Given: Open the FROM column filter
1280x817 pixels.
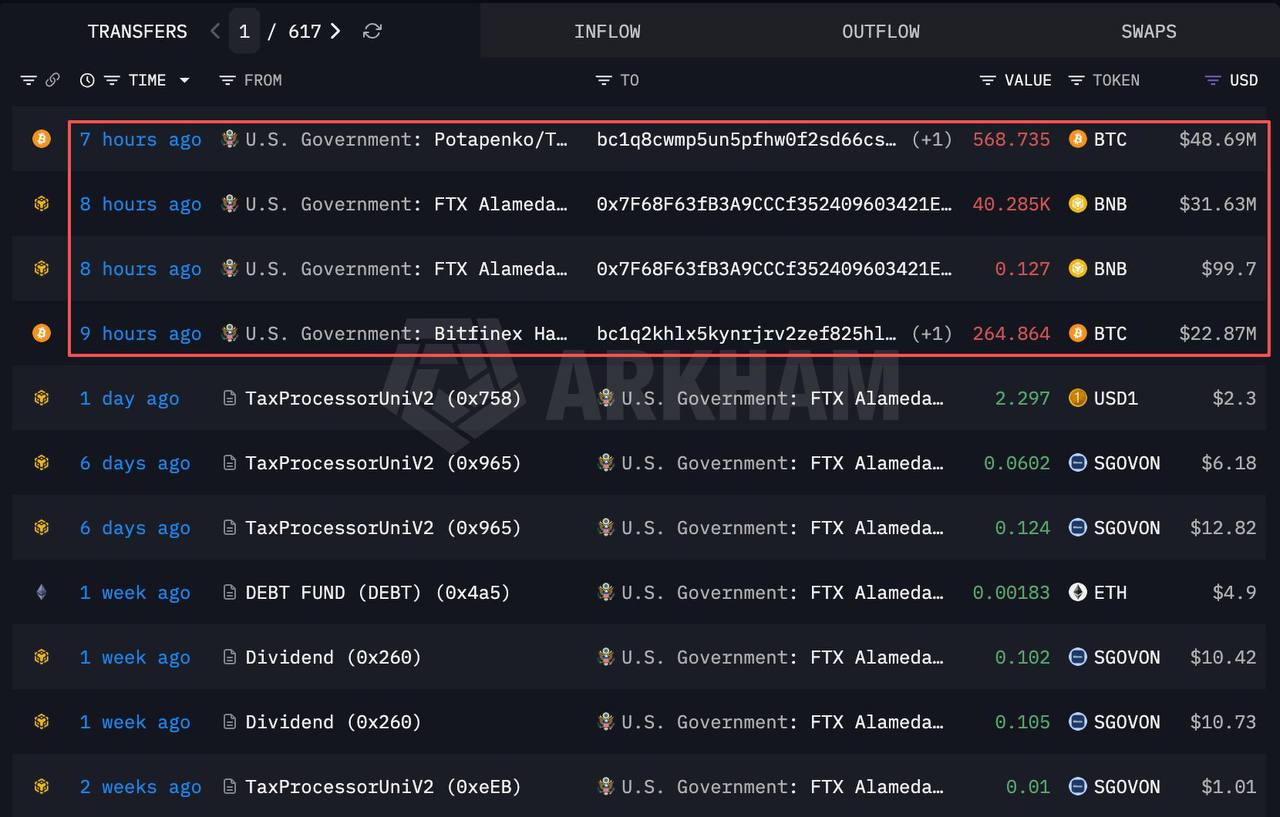Looking at the screenshot, I should [x=228, y=80].
